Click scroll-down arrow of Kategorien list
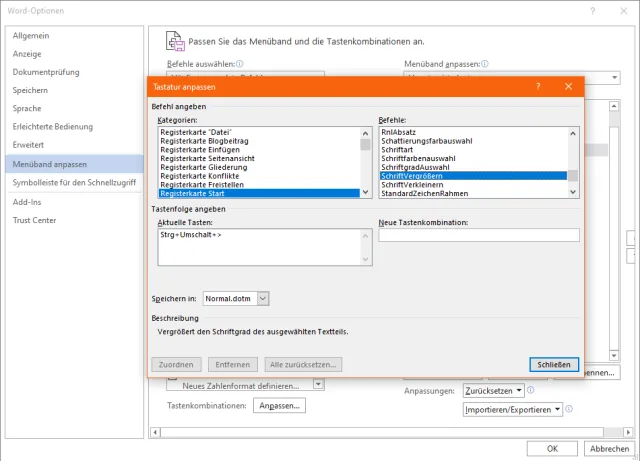The image size is (640, 461). tap(365, 192)
